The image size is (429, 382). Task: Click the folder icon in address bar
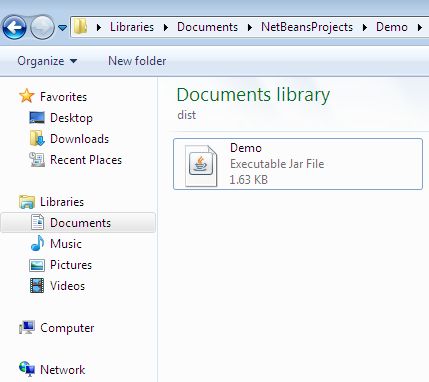[x=80, y=27]
